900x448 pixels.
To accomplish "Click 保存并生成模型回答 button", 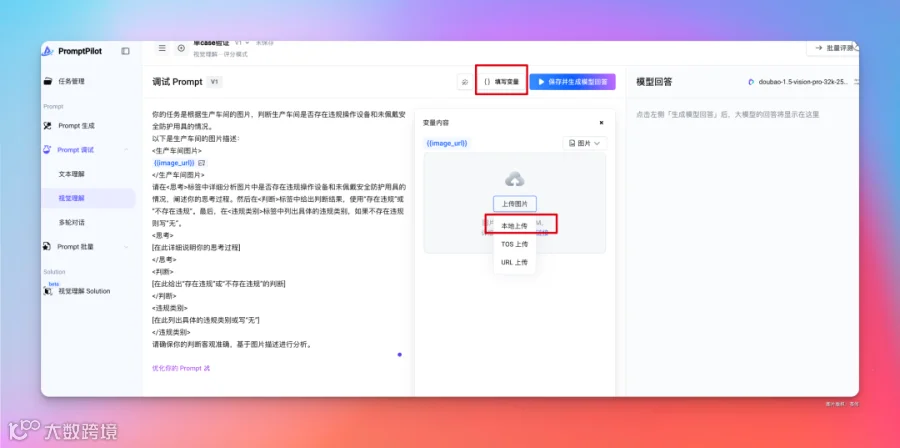I will tap(572, 82).
